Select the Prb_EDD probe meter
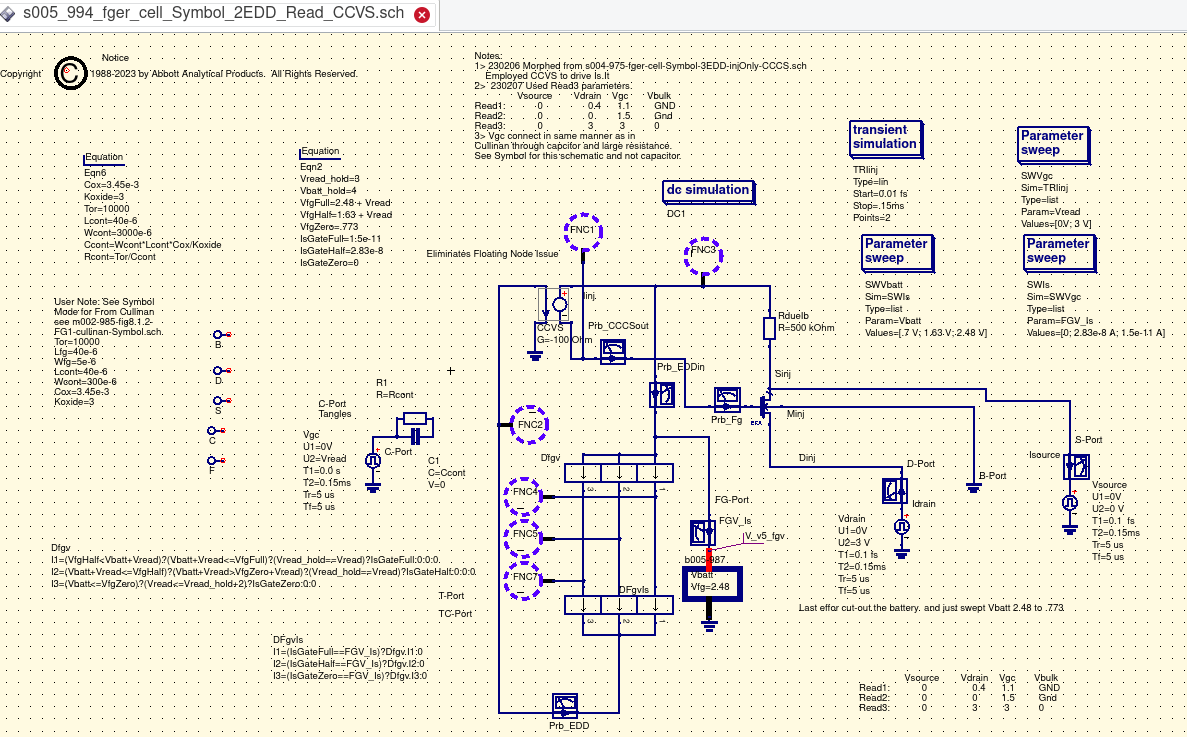Image resolution: width=1187 pixels, height=737 pixels. (x=563, y=706)
